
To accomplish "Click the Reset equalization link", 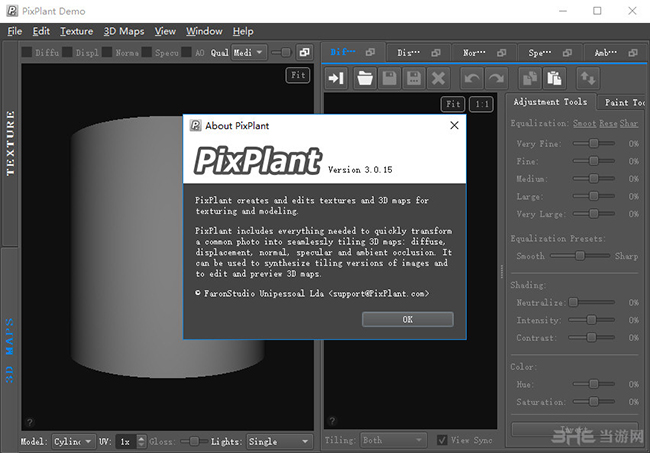I will tap(608, 123).
